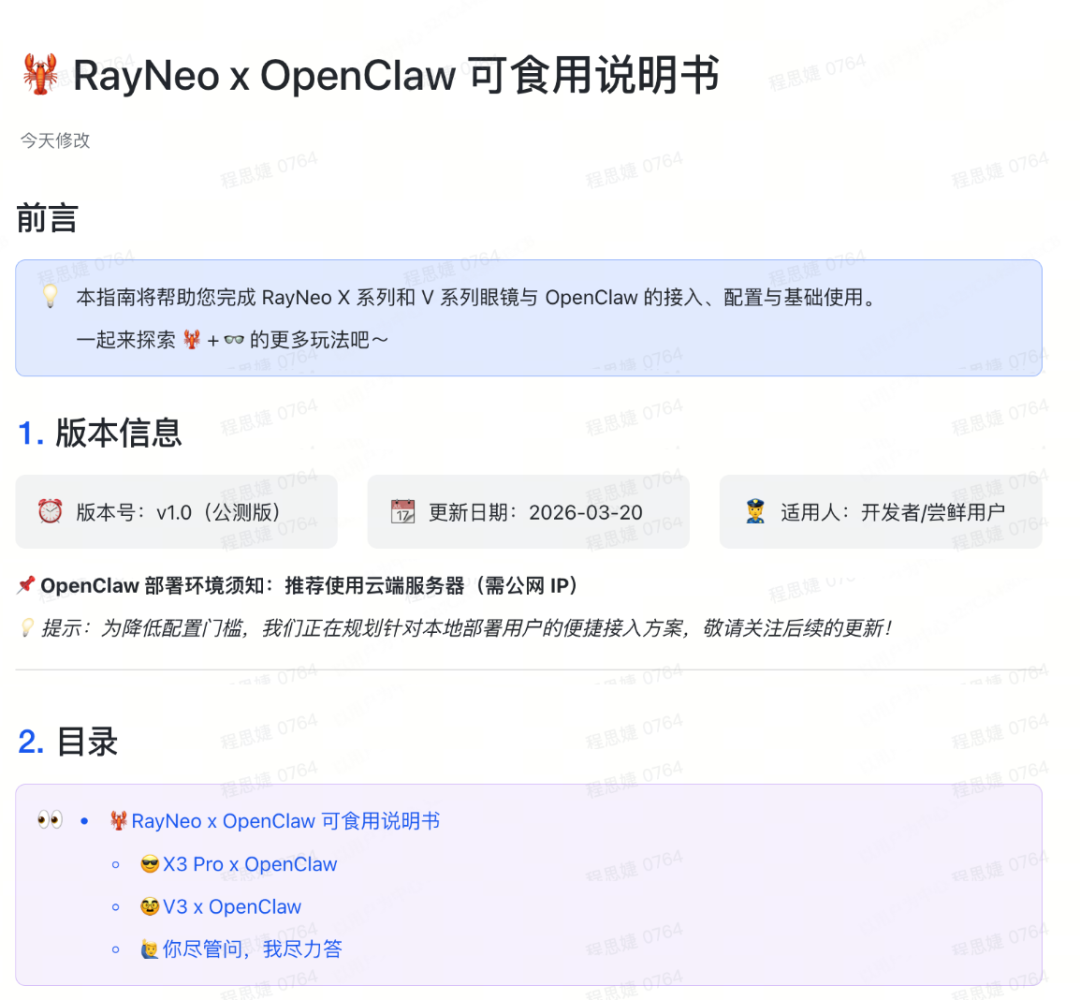Click the 2. 目录 heading
This screenshot has height=1000, width=1080.
coord(68,741)
